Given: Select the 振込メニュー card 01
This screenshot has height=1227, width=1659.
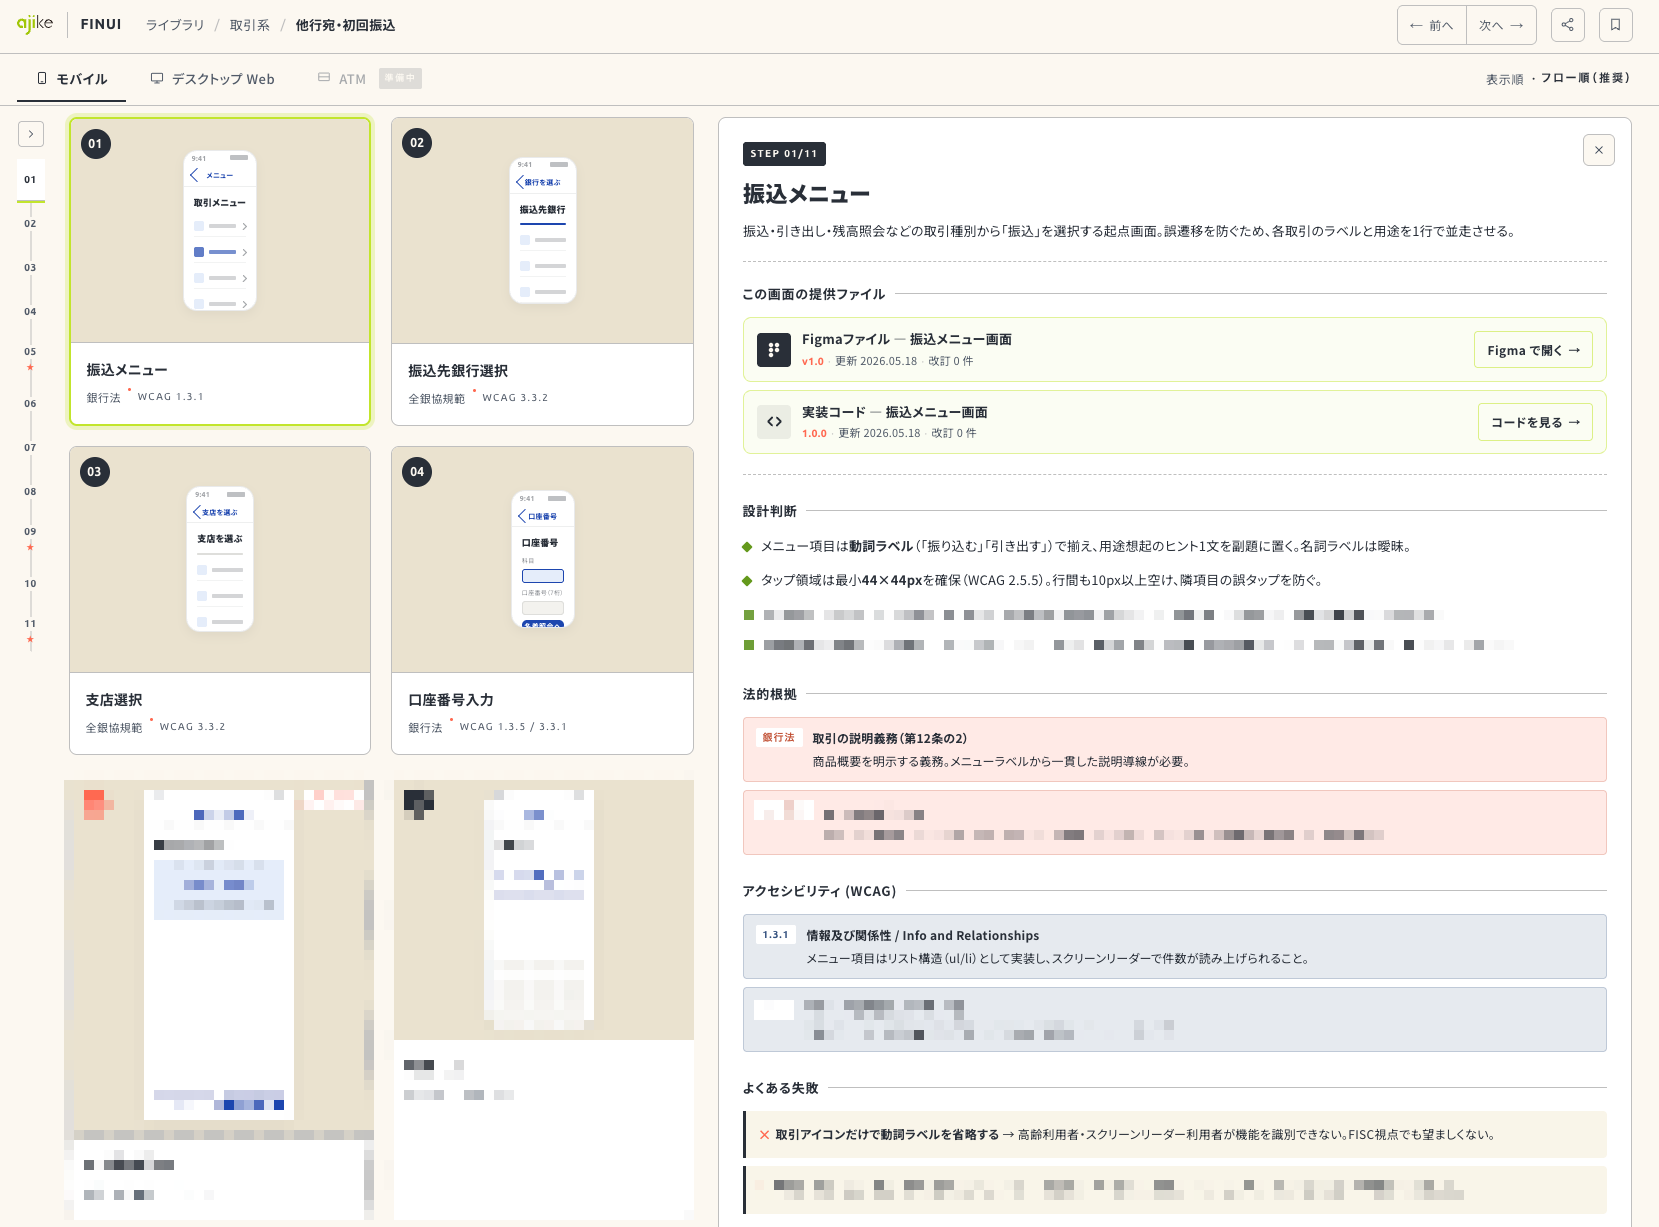Looking at the screenshot, I should (220, 271).
